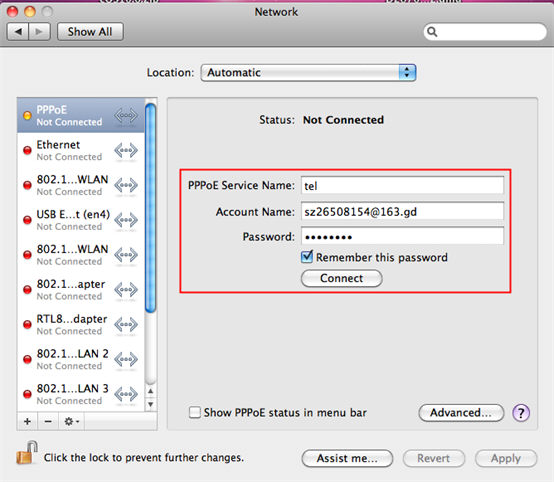The image size is (554, 482).
Task: Open the Location Automatic dropdown
Action: tap(308, 72)
